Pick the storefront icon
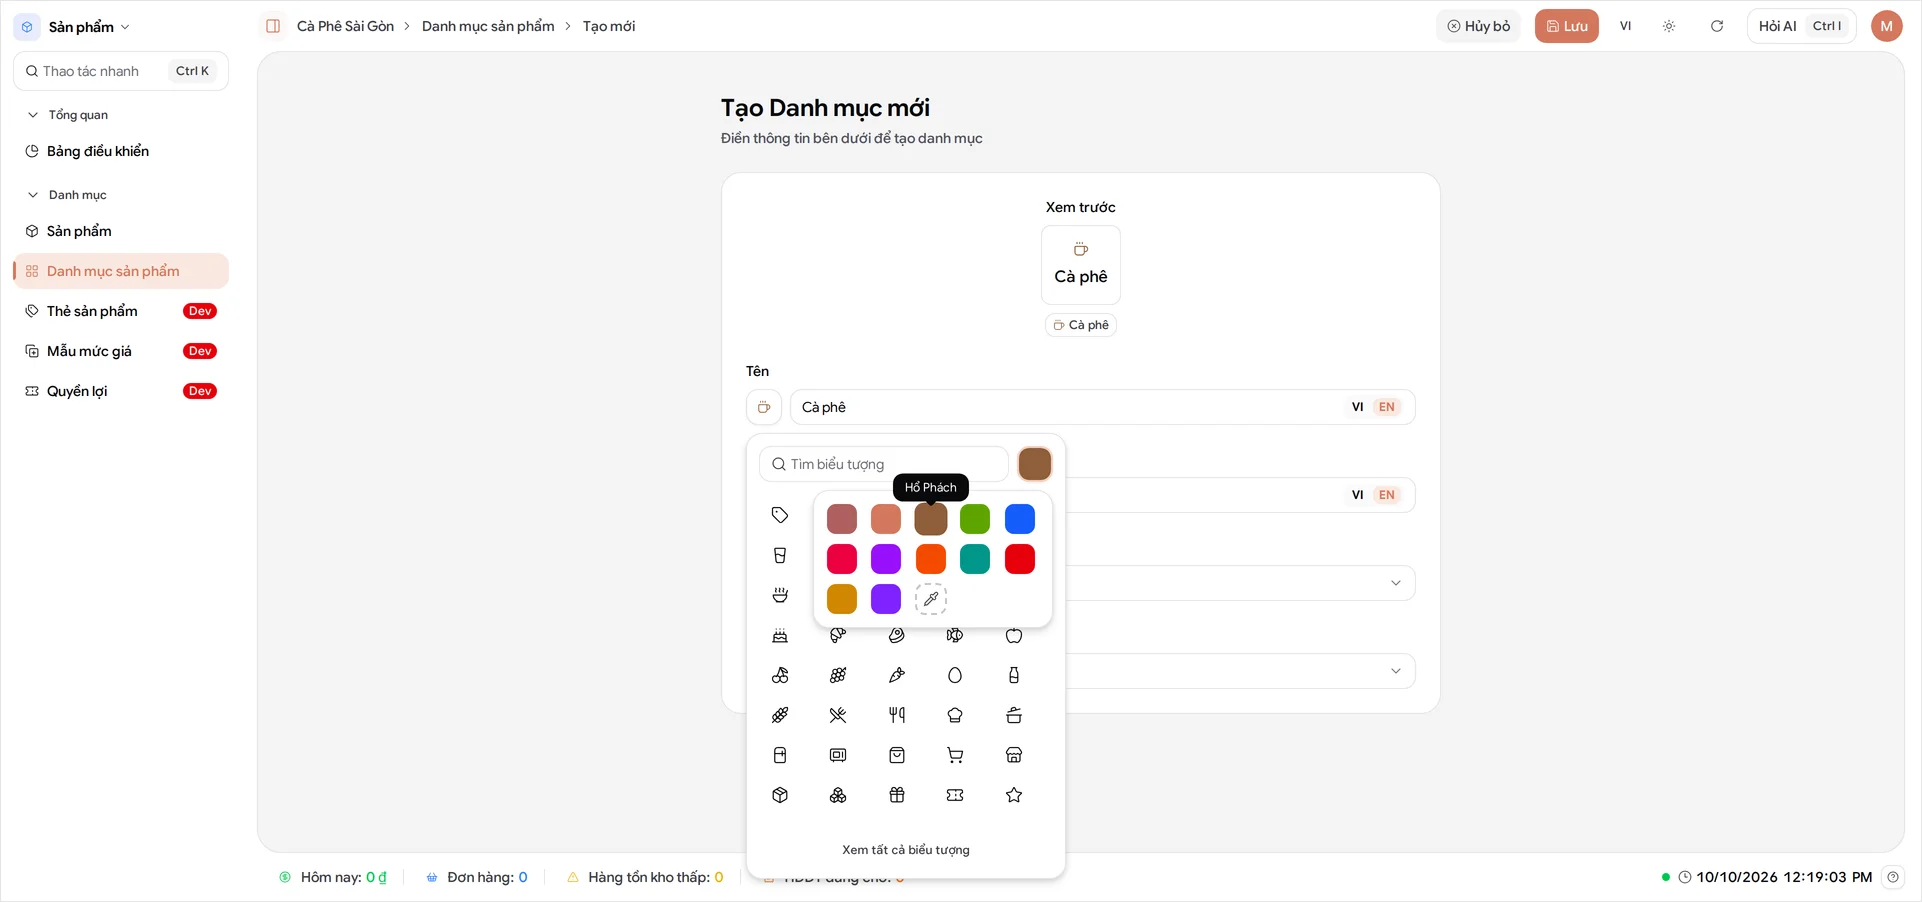Image resolution: width=1922 pixels, height=902 pixels. 1014,755
